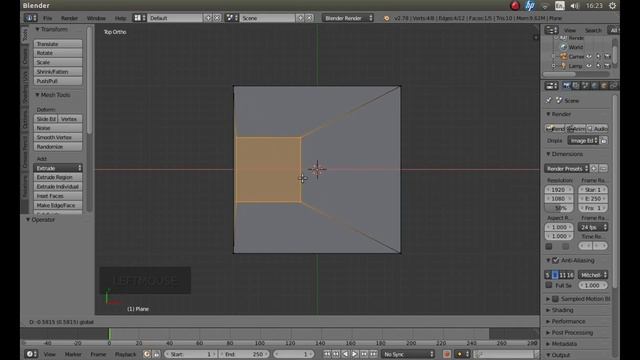Viewport: 640px width, 360px height.
Task: Click the Smooth Vertex button
Action: [58, 138]
